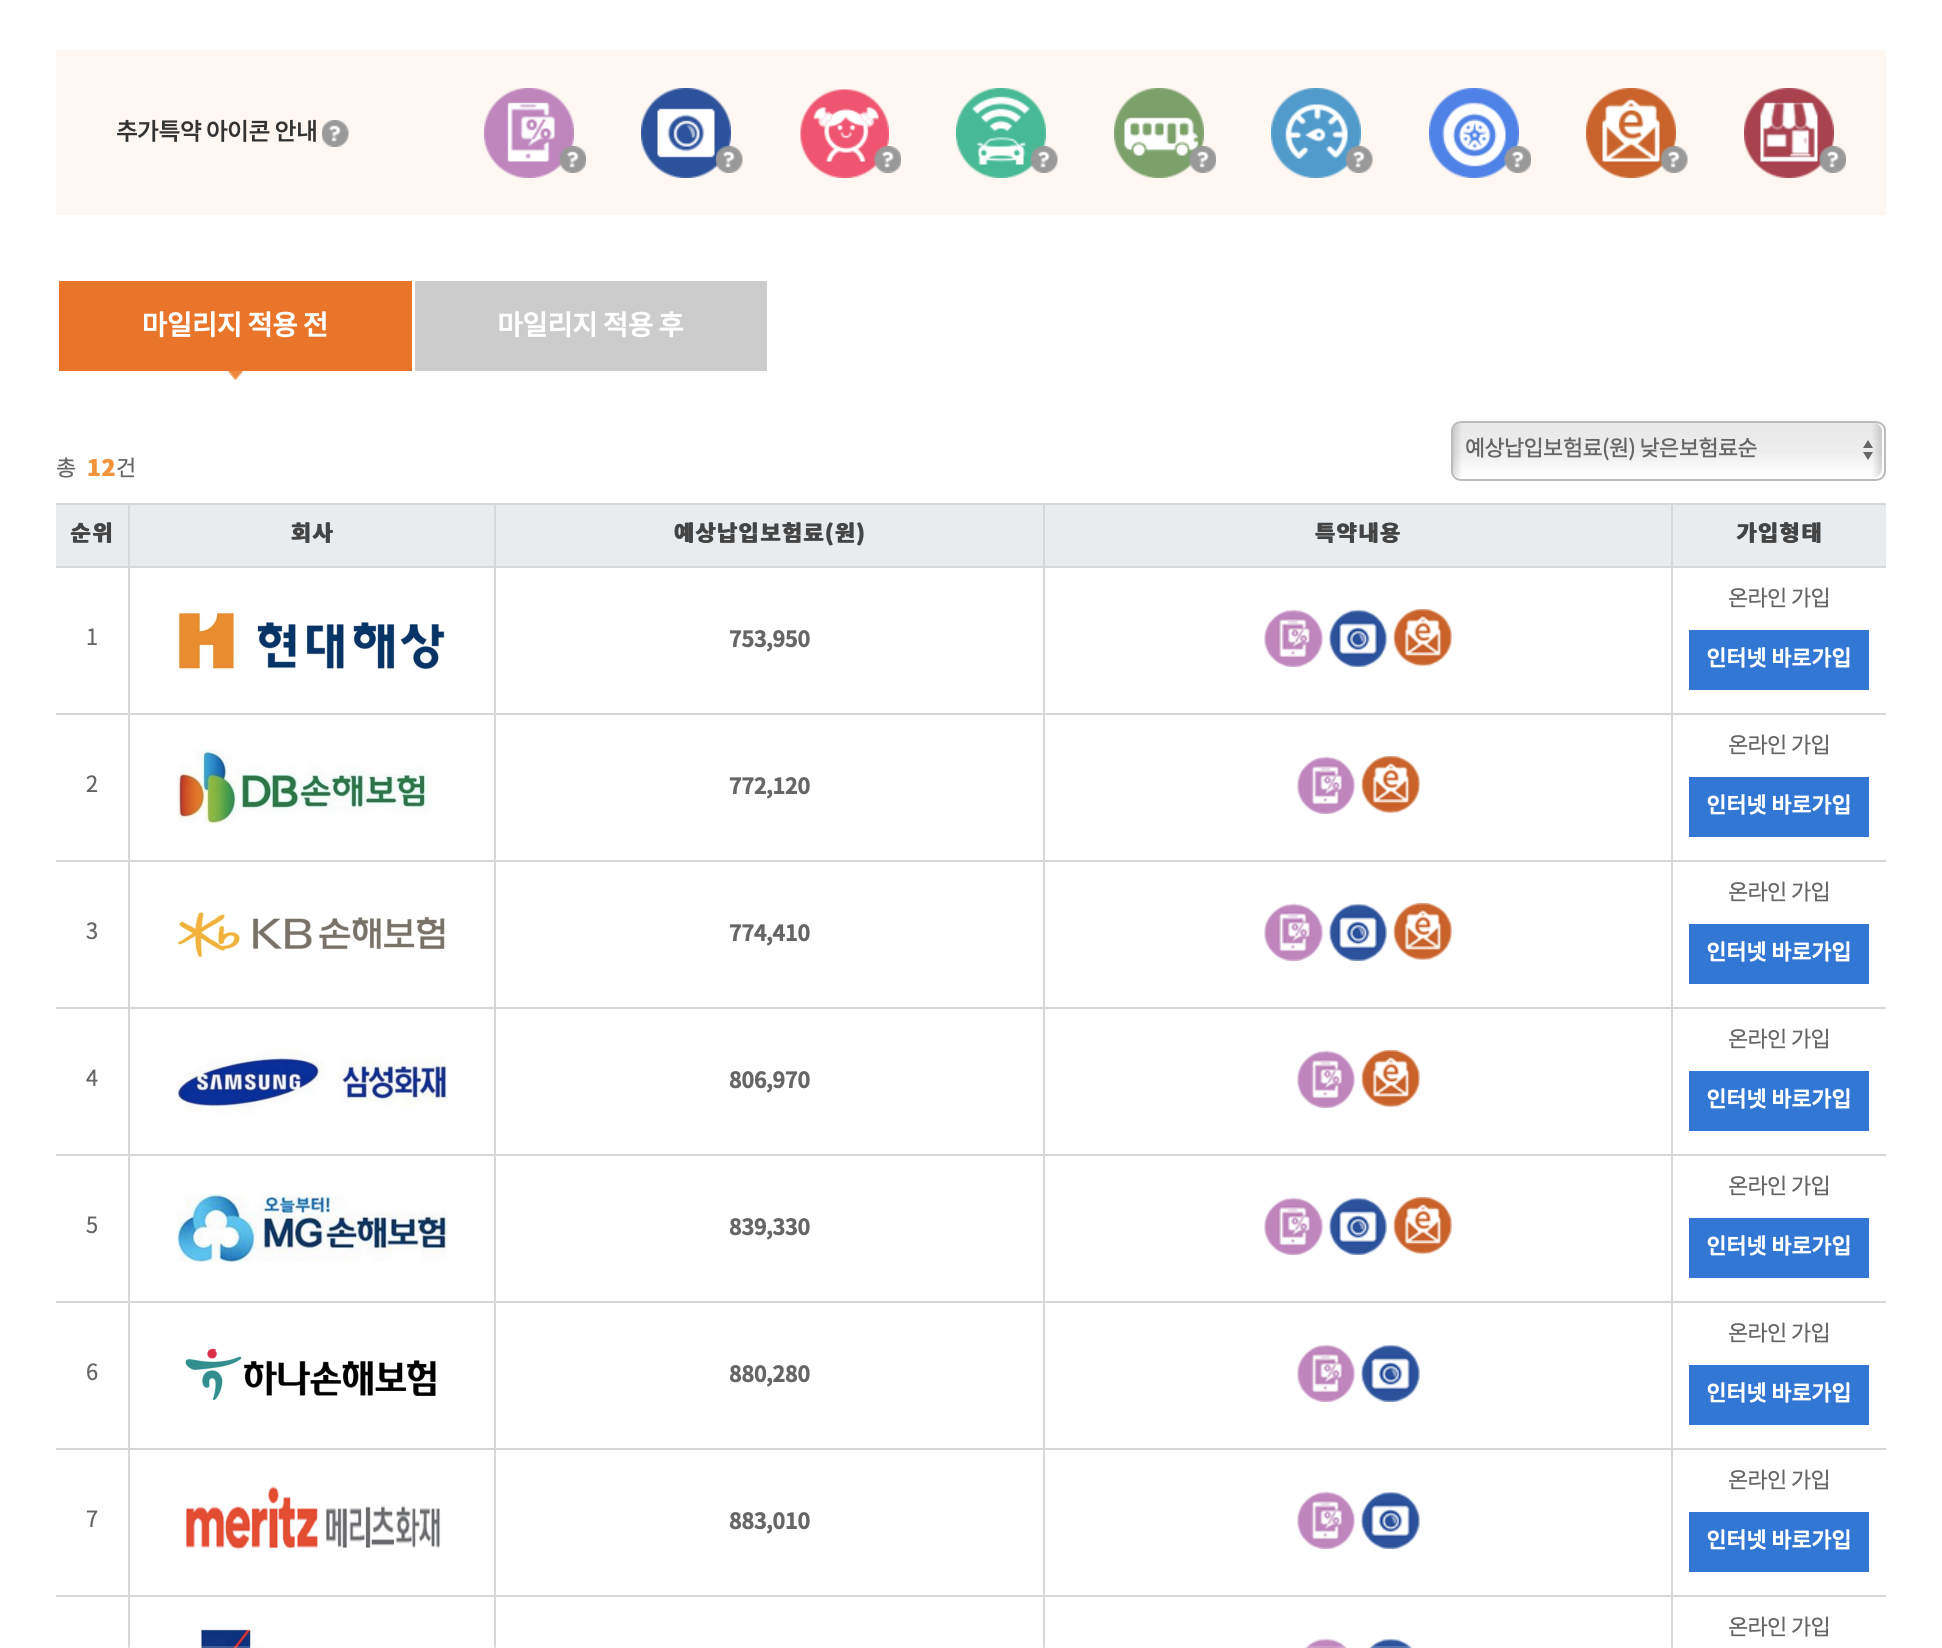Screen dimensions: 1942x1648
Task: Click the premium value 806,970
Action: 769,1080
